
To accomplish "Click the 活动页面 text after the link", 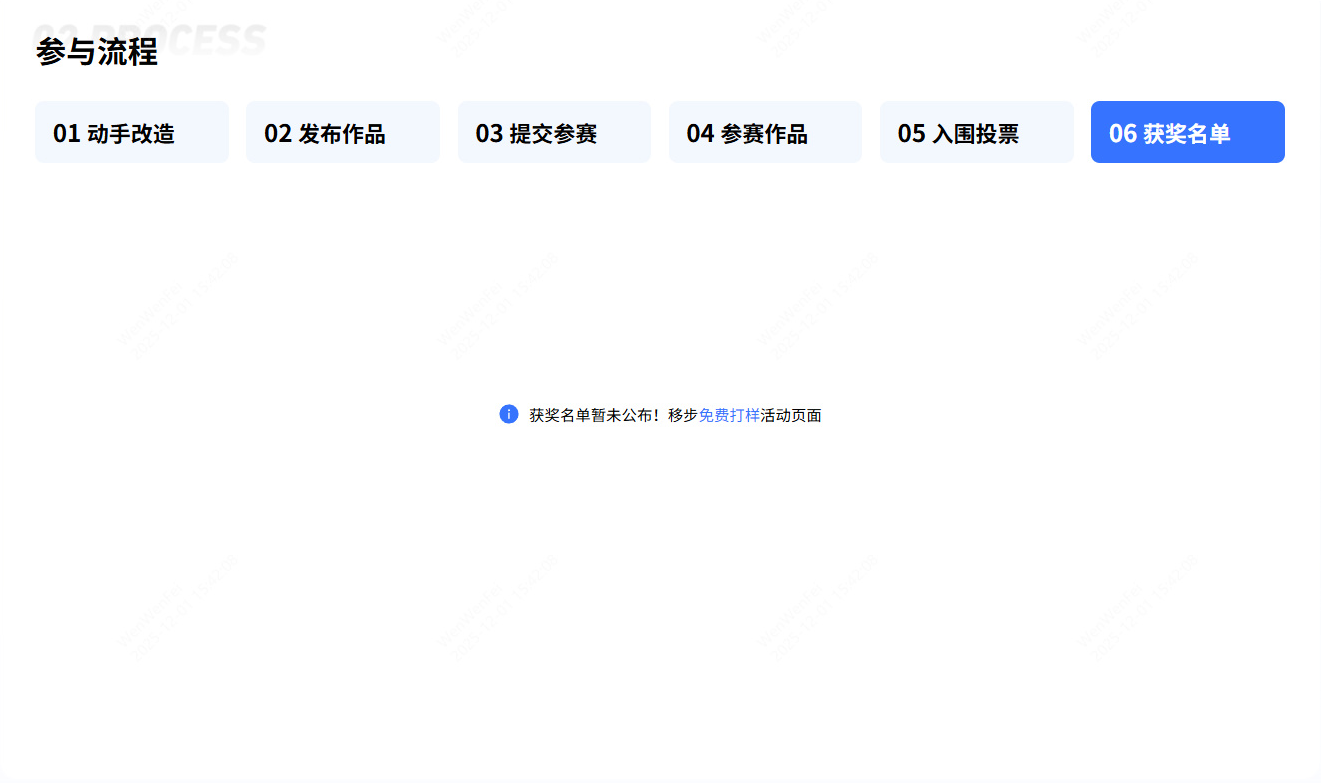I will coord(791,415).
